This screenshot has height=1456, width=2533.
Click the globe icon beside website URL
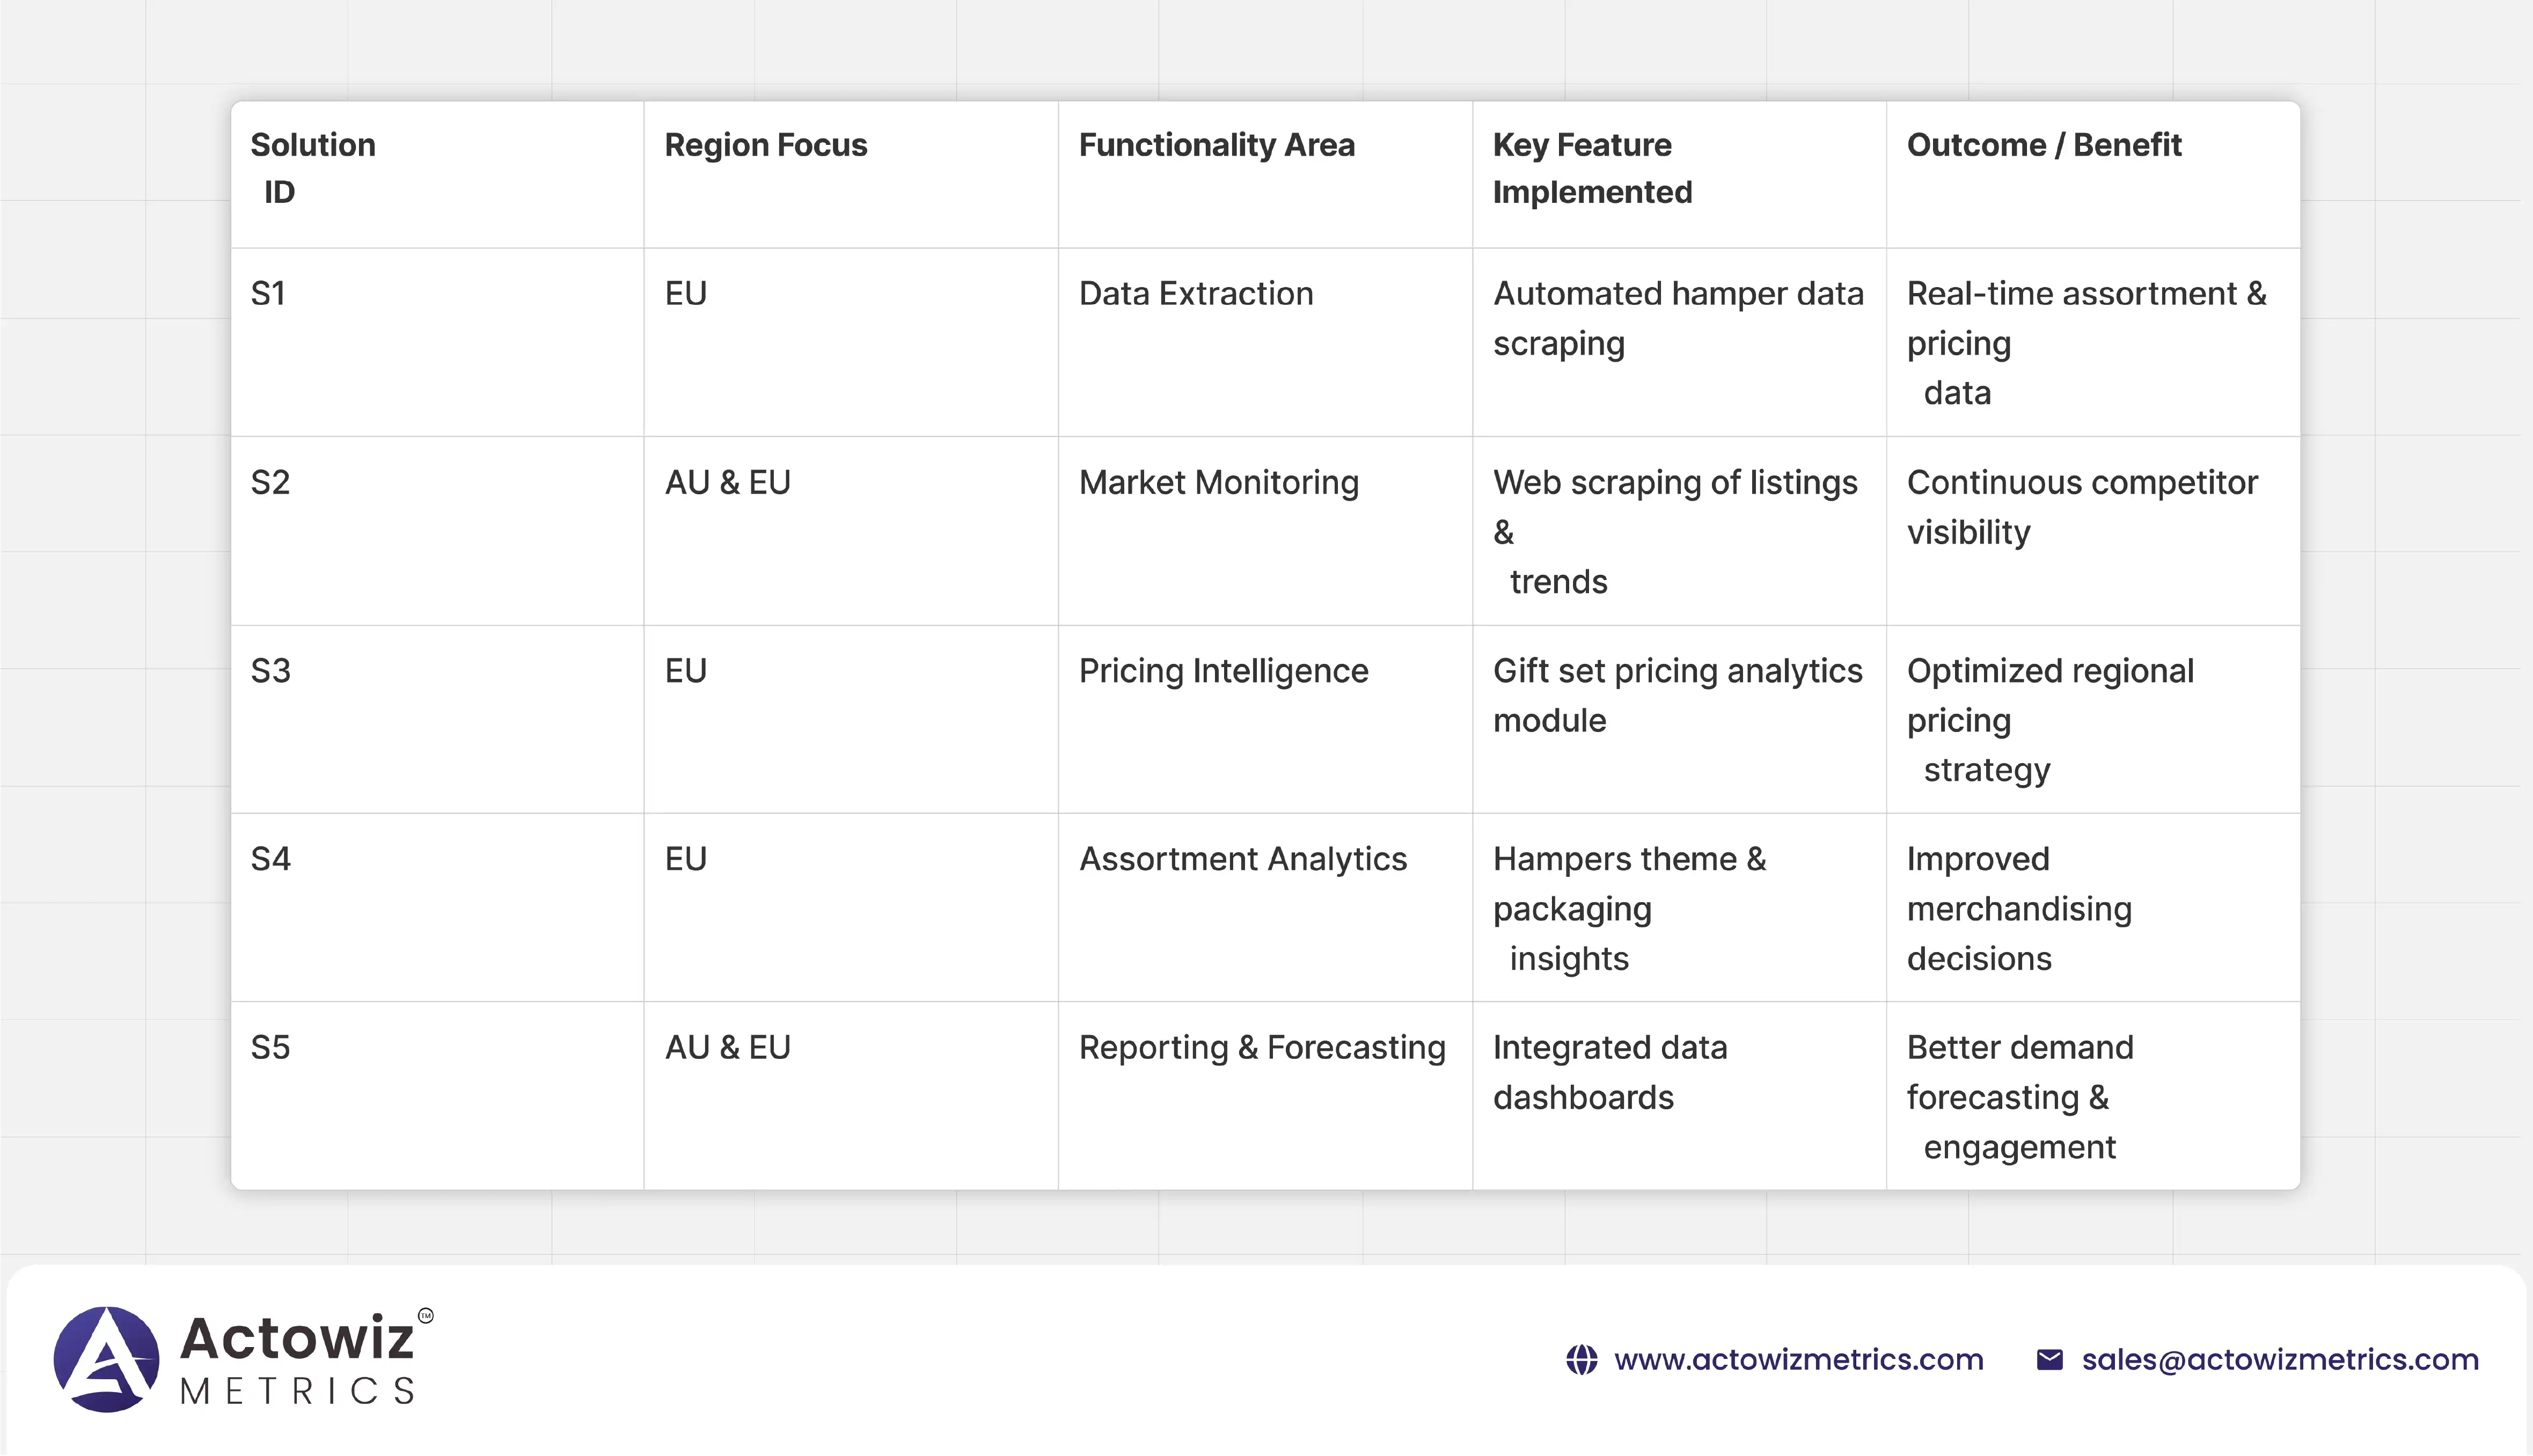coord(1581,1360)
